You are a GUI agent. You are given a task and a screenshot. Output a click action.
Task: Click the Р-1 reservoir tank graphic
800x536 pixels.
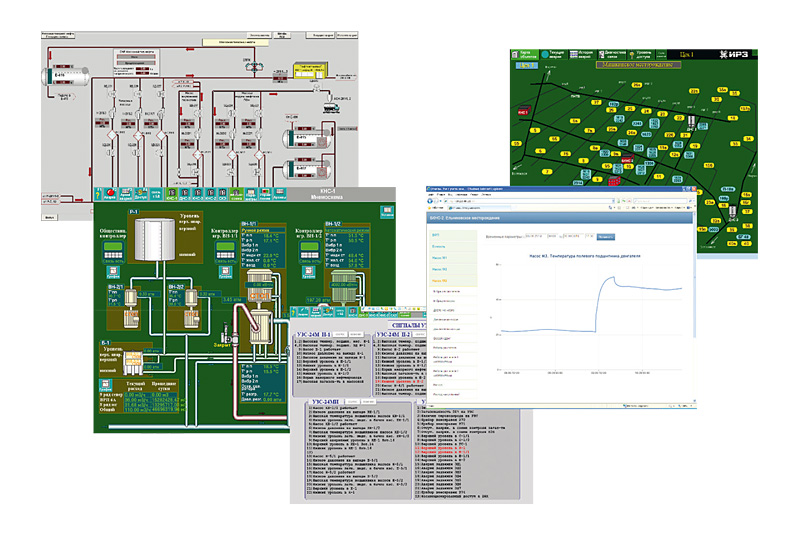(x=155, y=239)
